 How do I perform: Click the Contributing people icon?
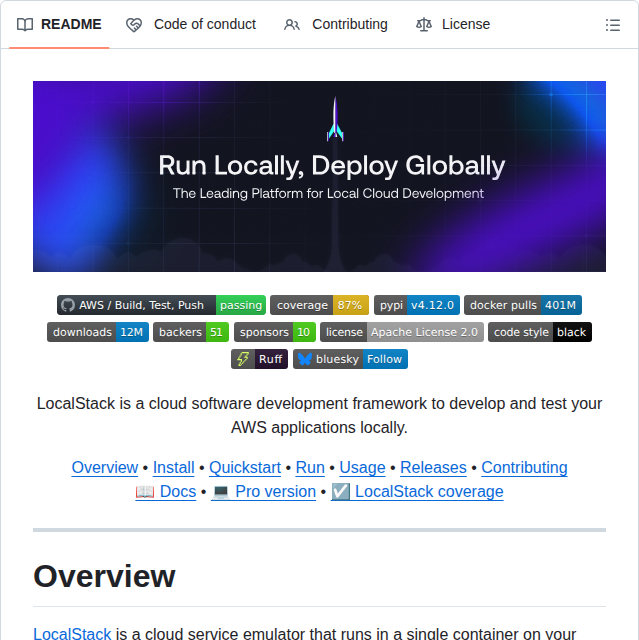[292, 25]
